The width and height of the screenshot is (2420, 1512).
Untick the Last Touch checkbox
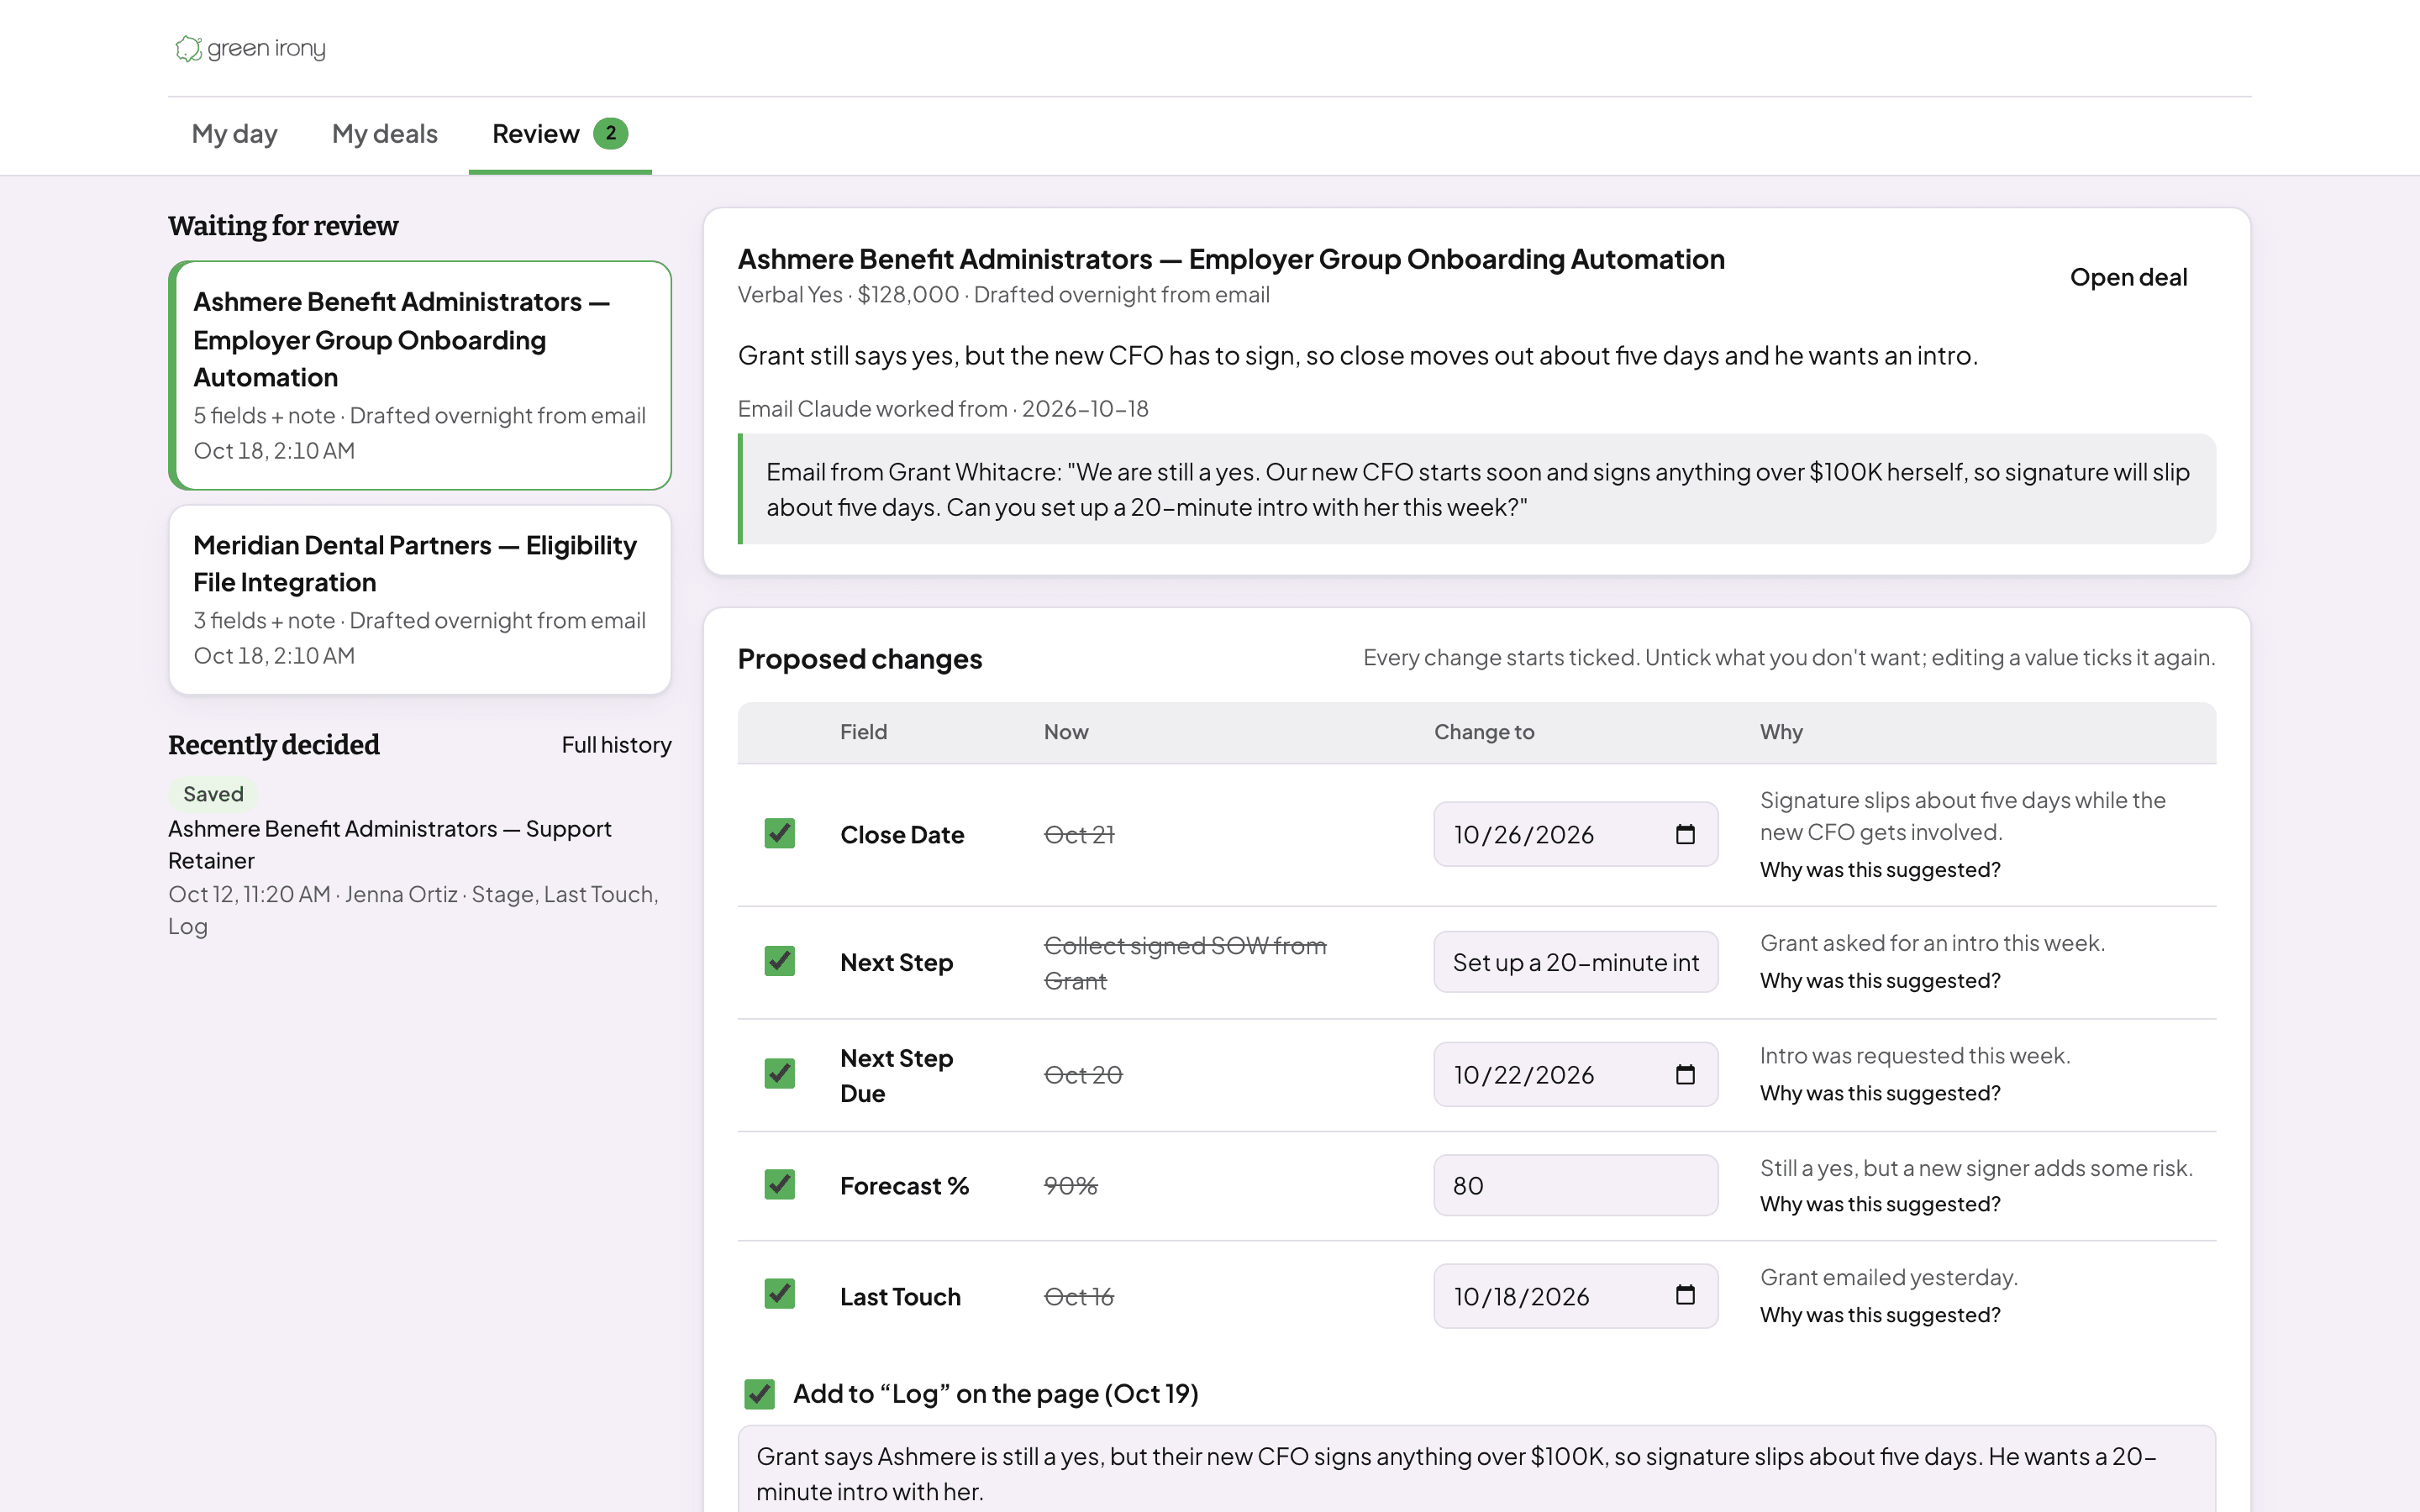779,1294
